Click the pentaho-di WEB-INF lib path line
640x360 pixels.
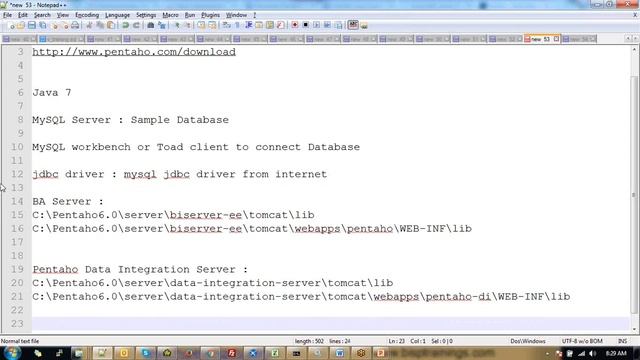click(x=301, y=297)
